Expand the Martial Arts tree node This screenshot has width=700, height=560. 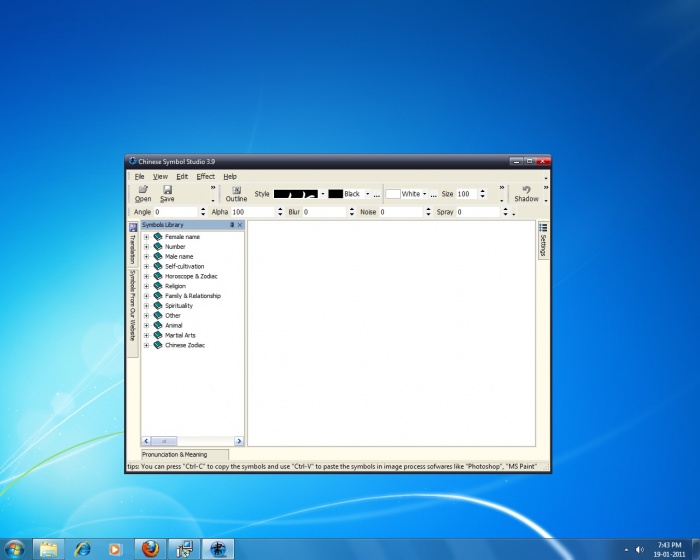[x=146, y=335]
